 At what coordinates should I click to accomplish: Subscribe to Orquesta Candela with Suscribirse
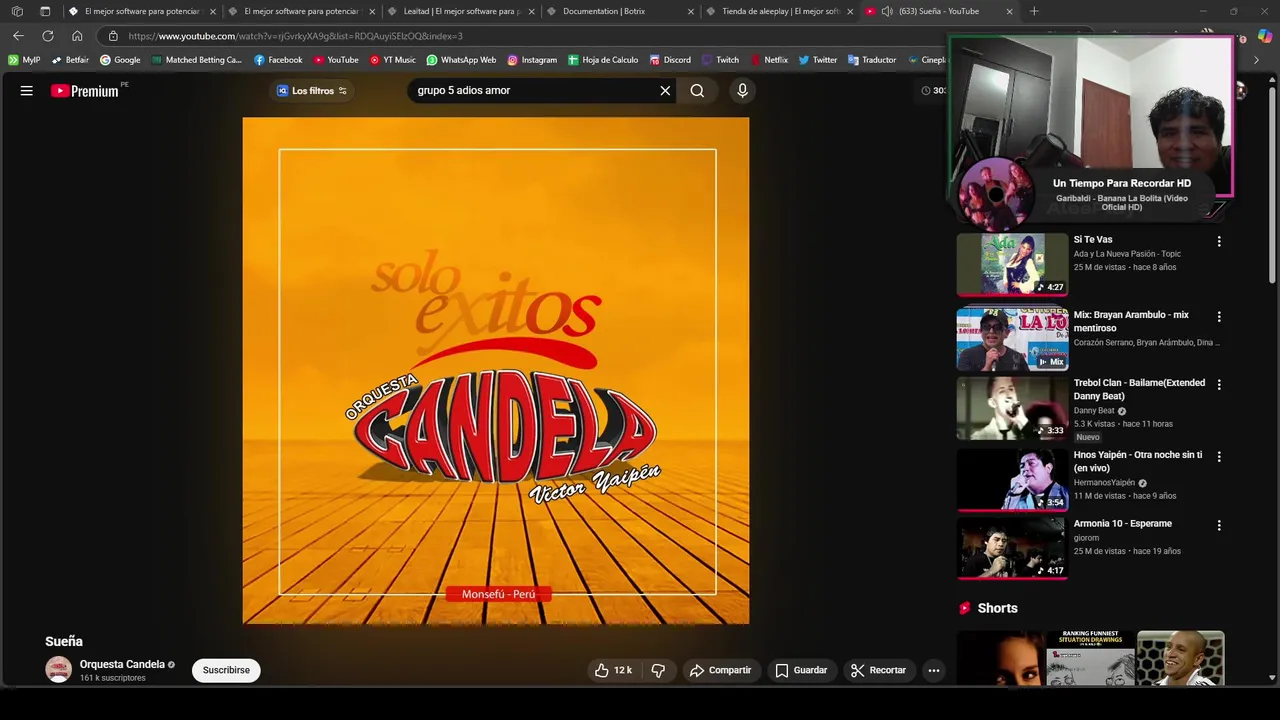[226, 670]
